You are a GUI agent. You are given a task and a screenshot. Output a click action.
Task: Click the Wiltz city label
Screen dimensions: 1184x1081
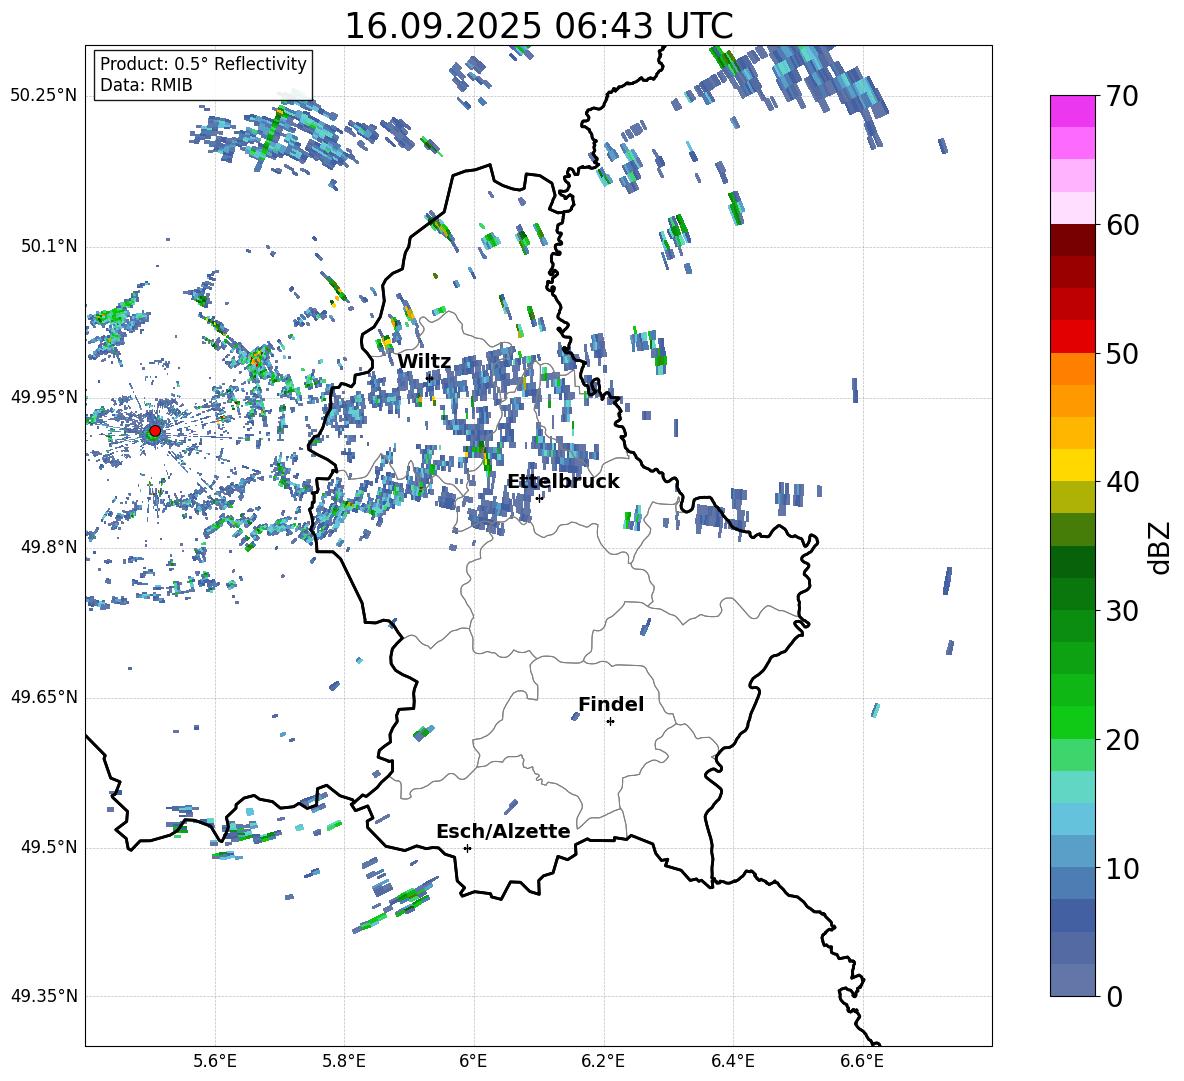point(424,361)
